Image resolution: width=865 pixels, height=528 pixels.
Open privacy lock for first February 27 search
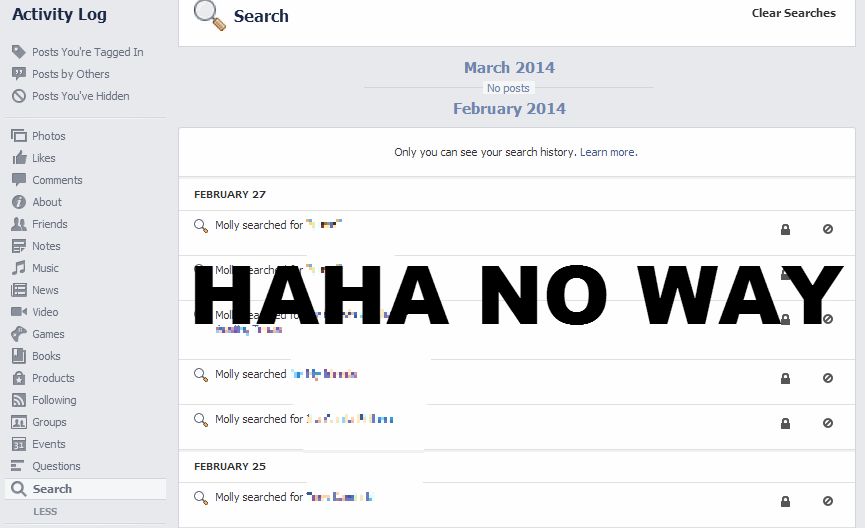coord(785,230)
